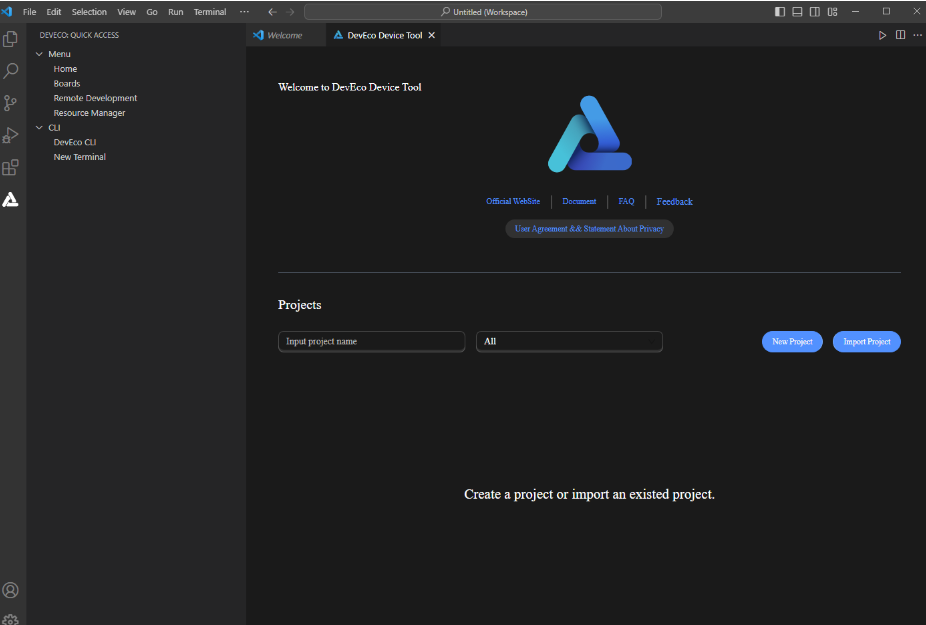Toggle the secondary side bar layout icon
The height and width of the screenshot is (625, 926).
click(814, 12)
